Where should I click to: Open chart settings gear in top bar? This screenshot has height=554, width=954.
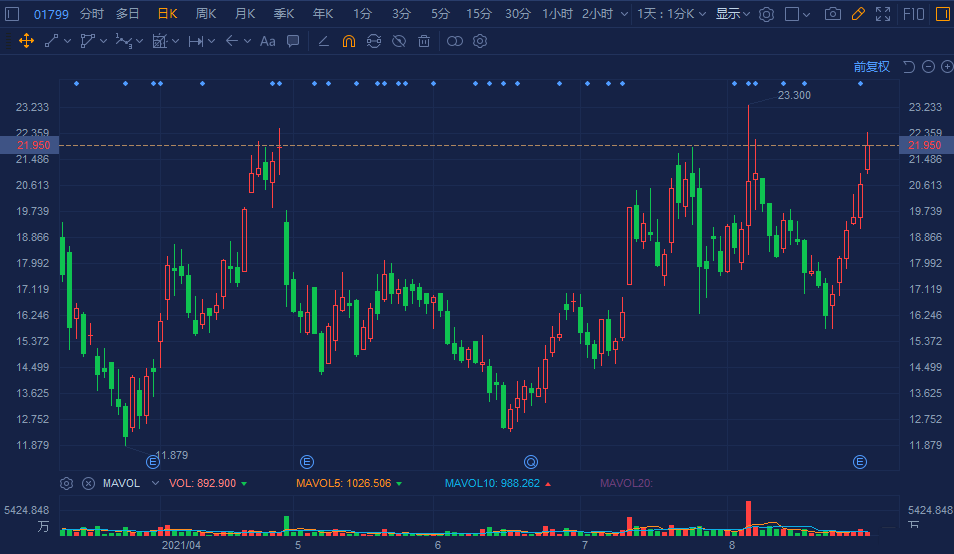[767, 14]
